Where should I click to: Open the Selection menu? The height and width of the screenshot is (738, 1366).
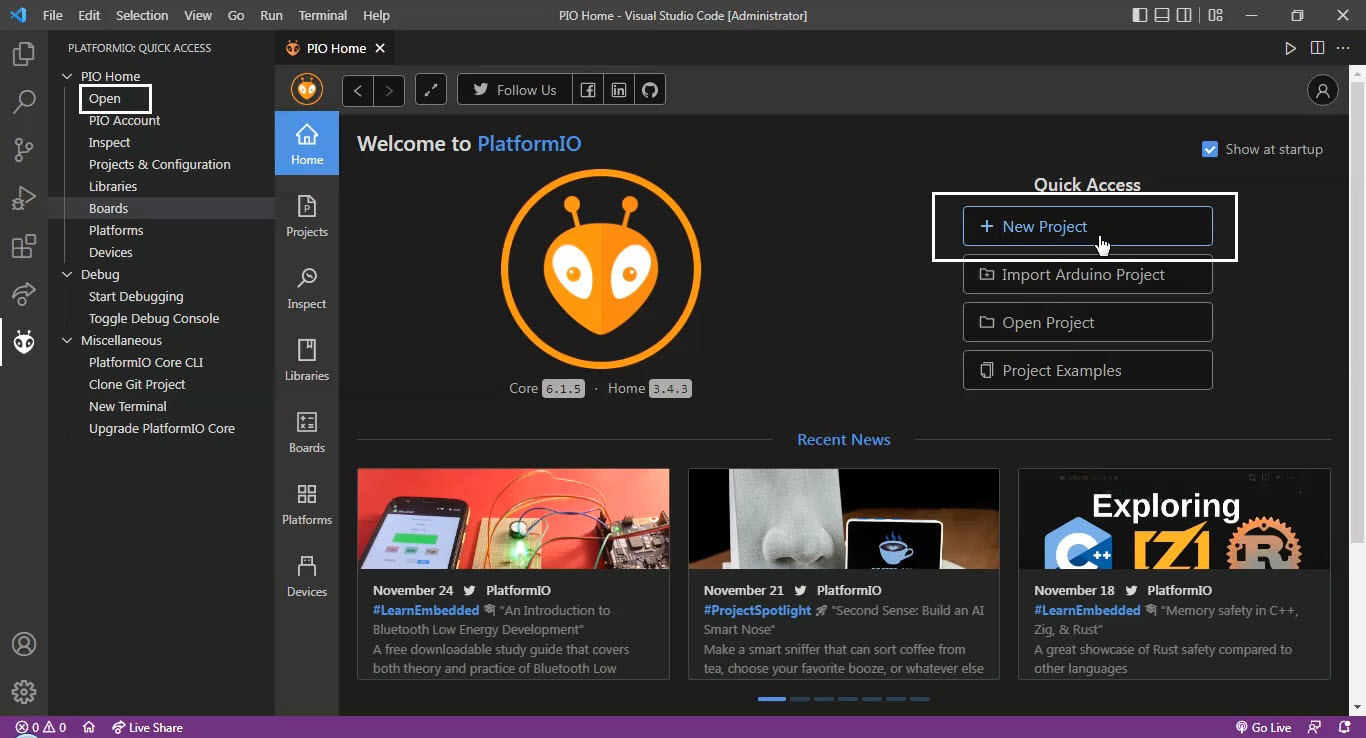pyautogui.click(x=142, y=15)
